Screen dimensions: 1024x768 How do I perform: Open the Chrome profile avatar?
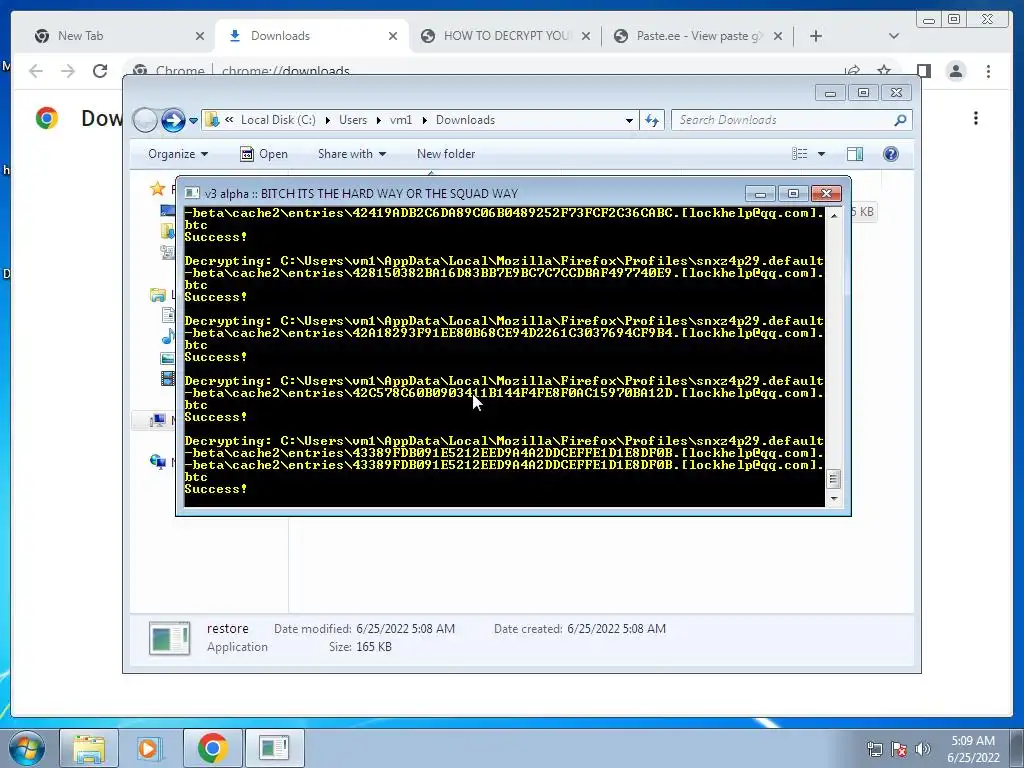pos(956,71)
